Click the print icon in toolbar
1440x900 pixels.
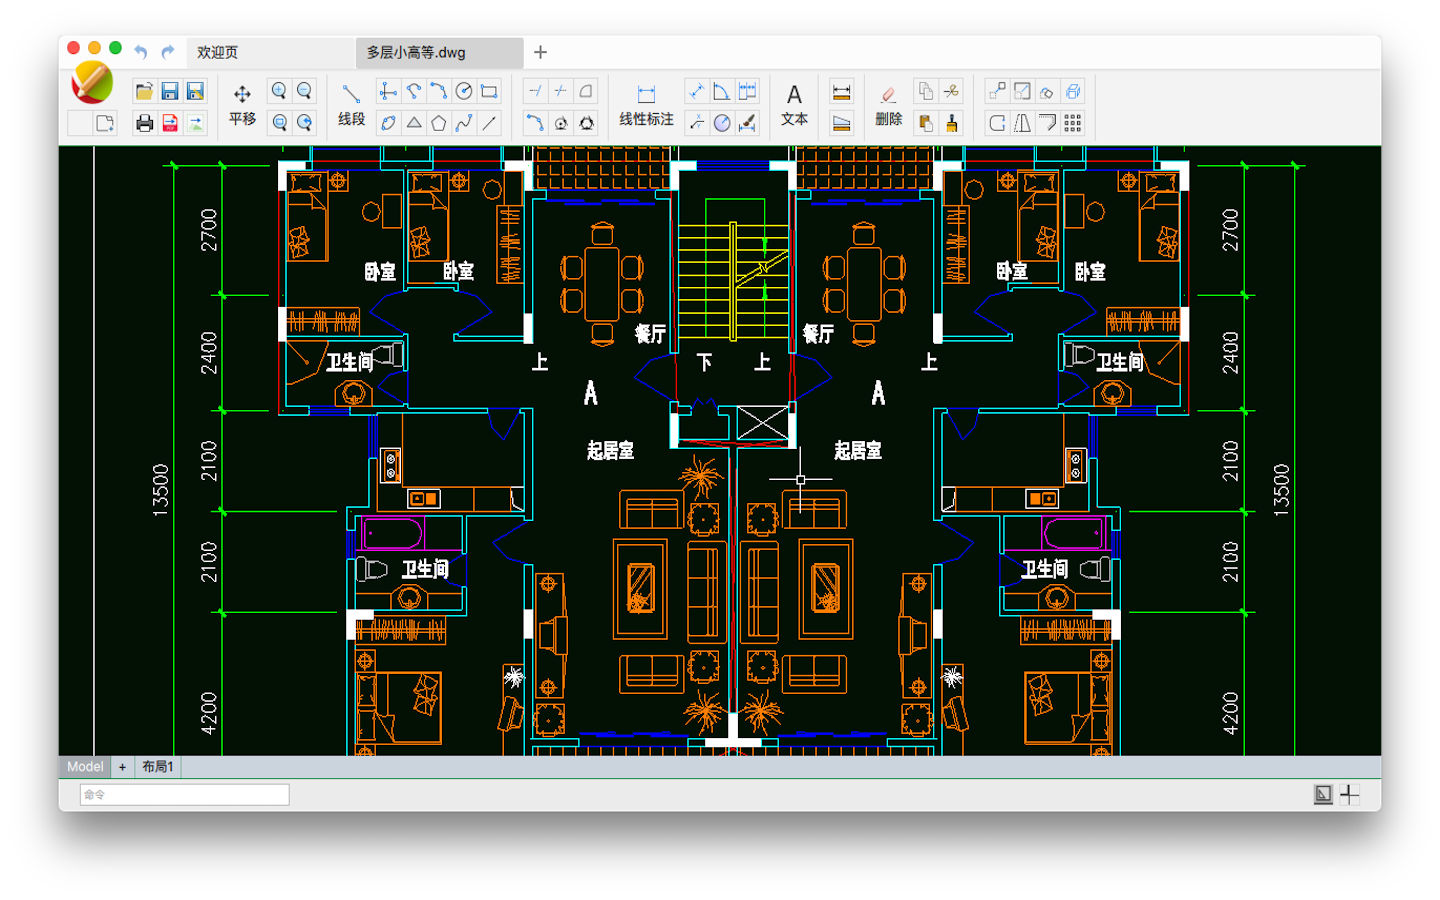[x=144, y=123]
